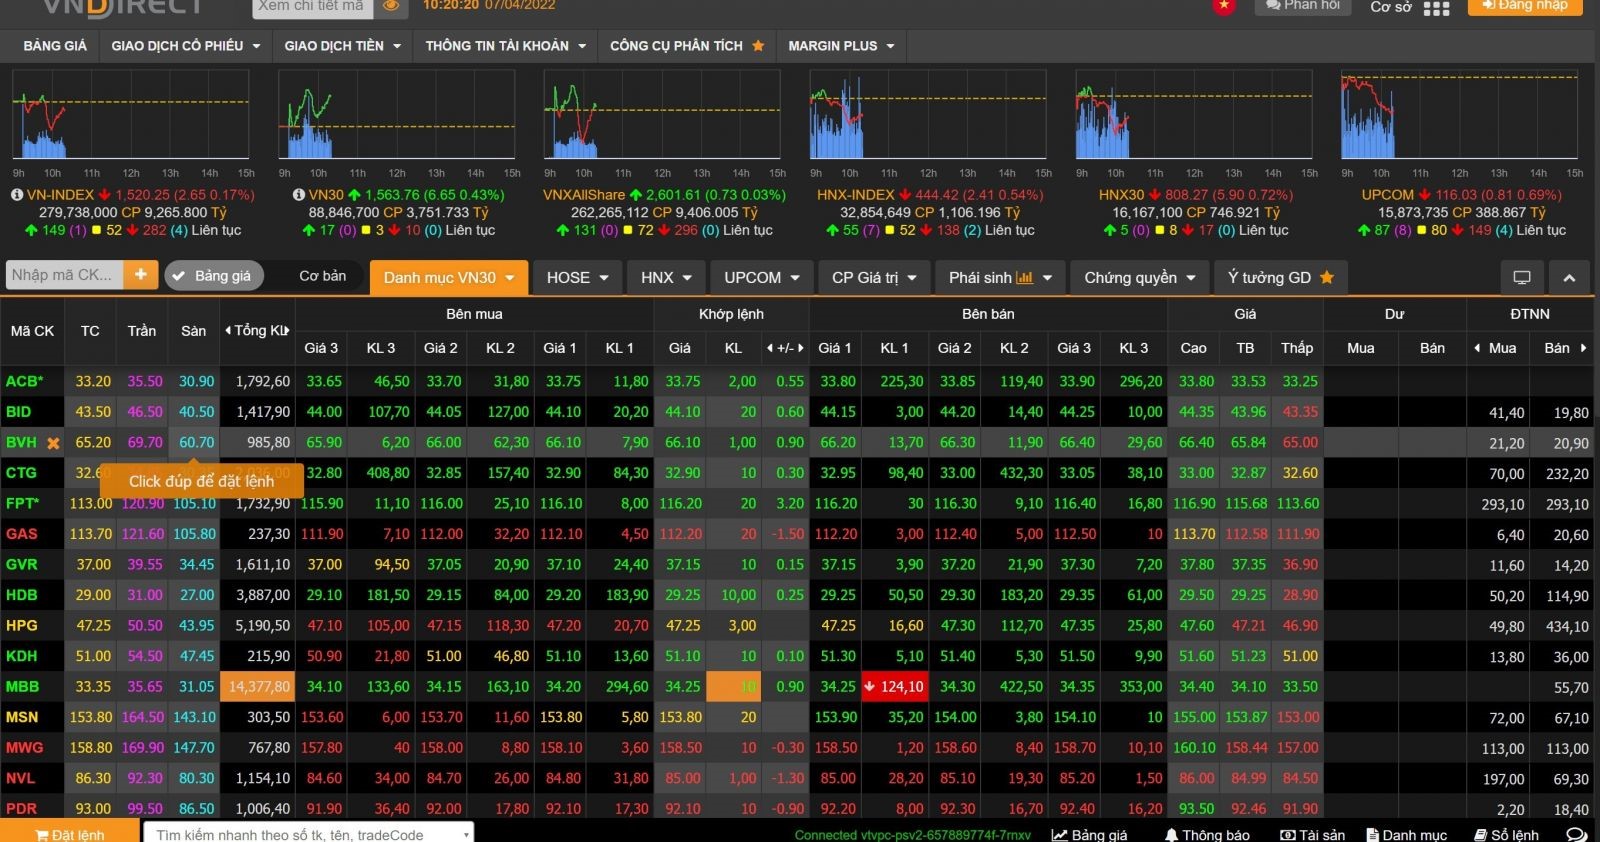This screenshot has width=1600, height=842.
Task: Click the orange plus button to add stock code
Action: point(141,275)
